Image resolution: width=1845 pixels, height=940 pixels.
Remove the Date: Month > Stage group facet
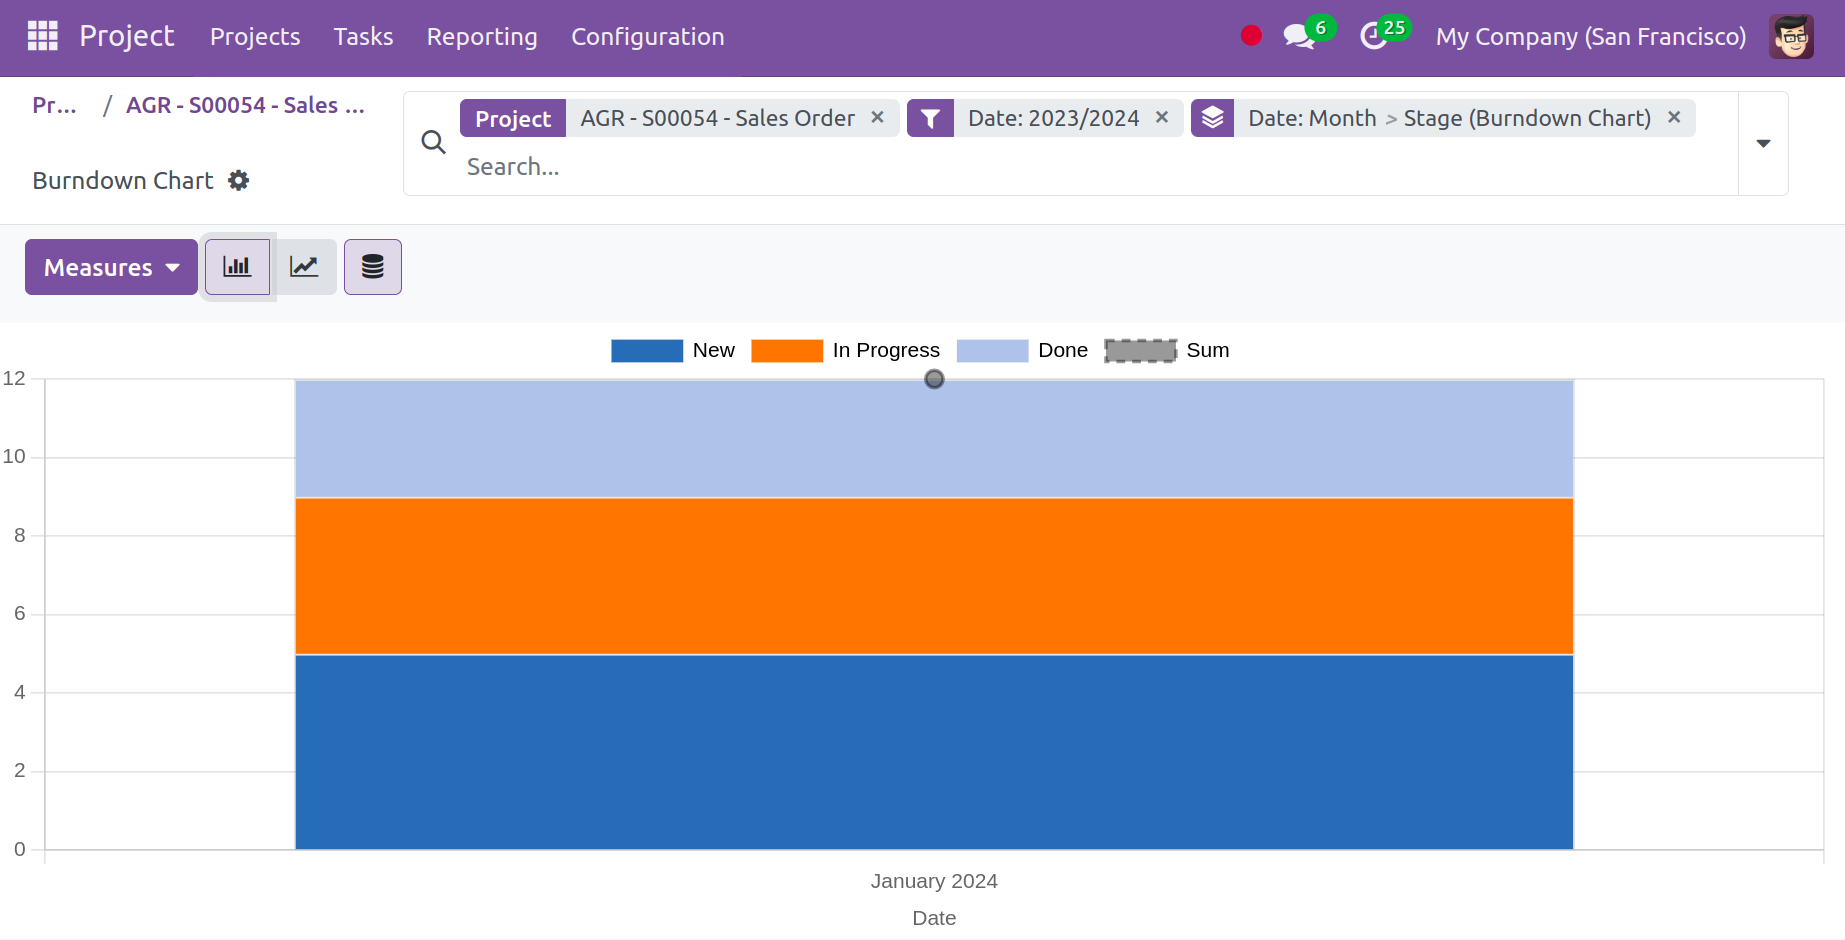(1674, 117)
